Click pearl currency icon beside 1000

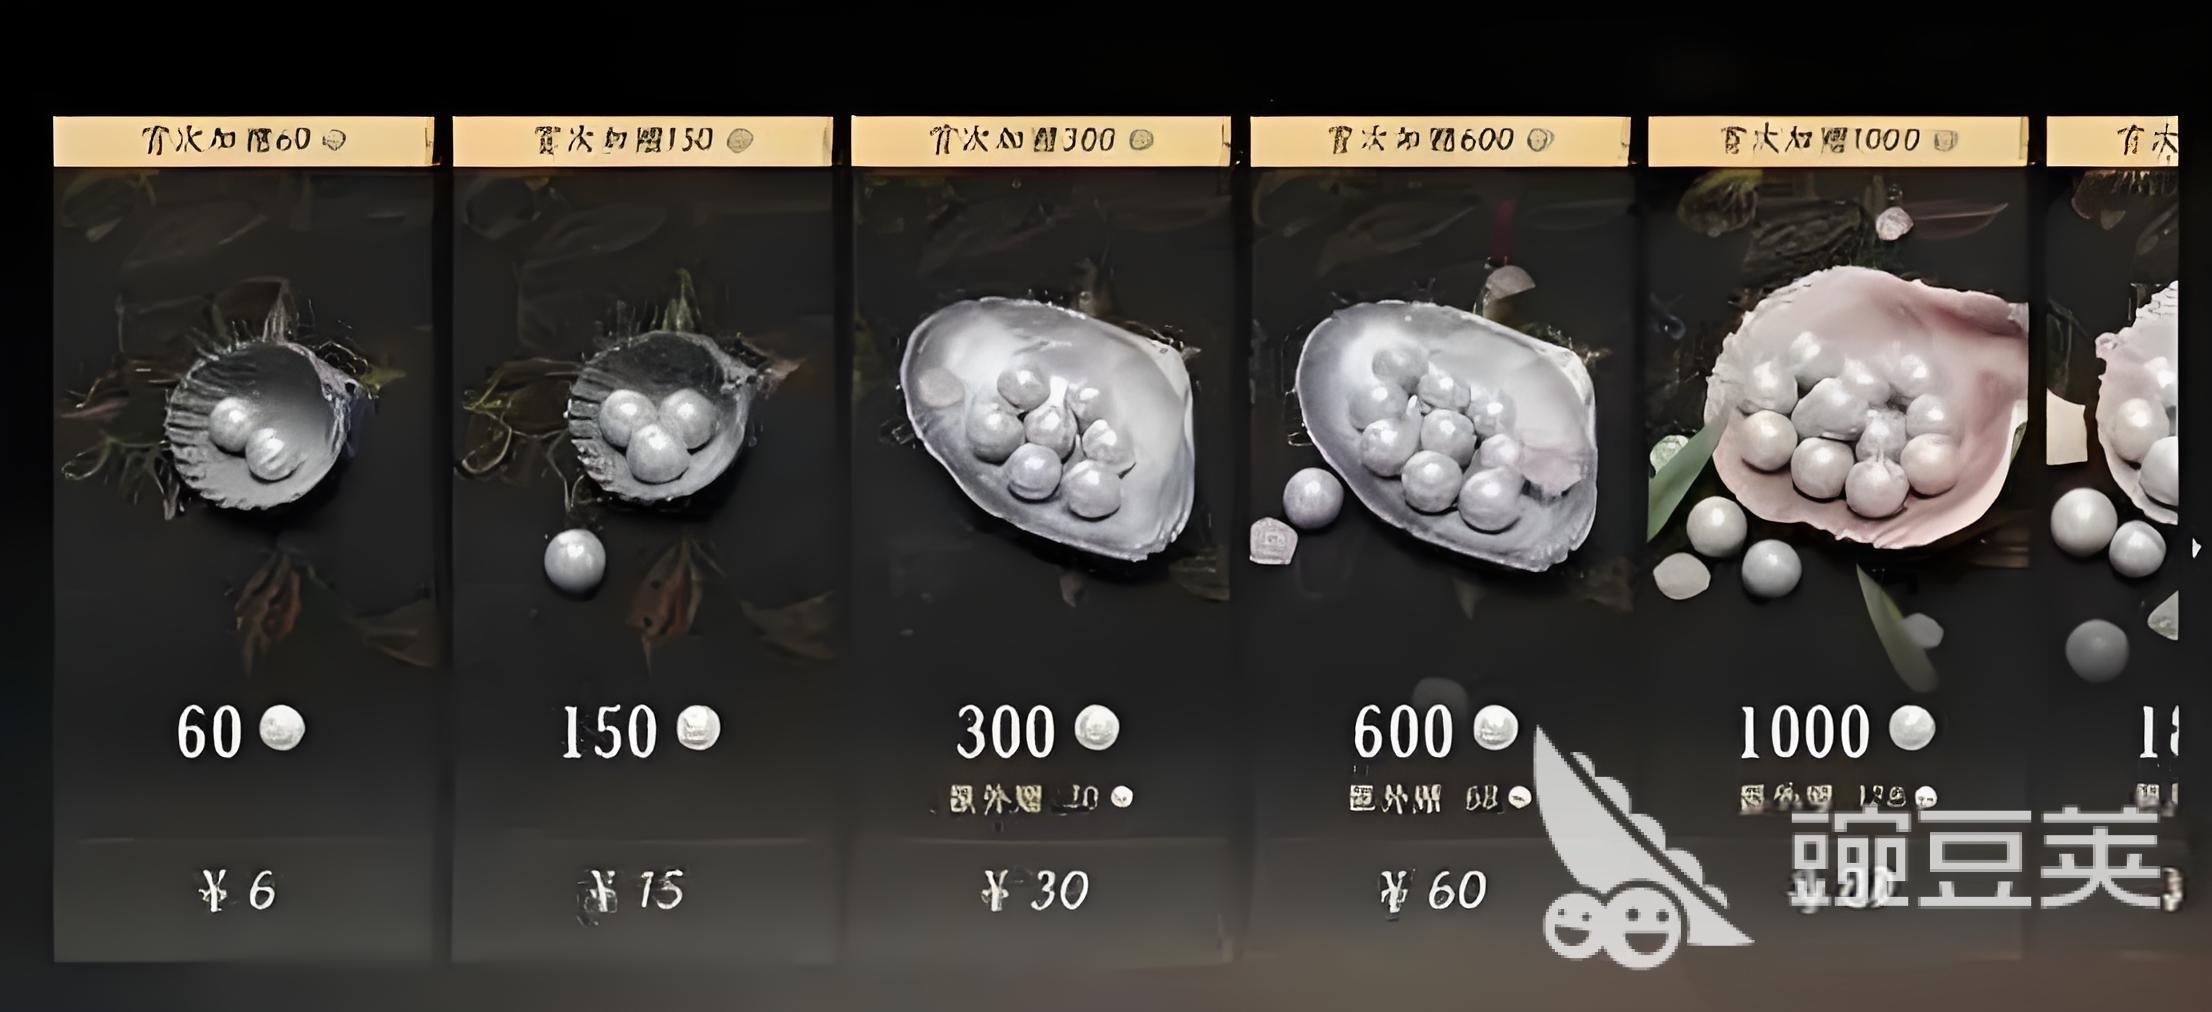1912,727
